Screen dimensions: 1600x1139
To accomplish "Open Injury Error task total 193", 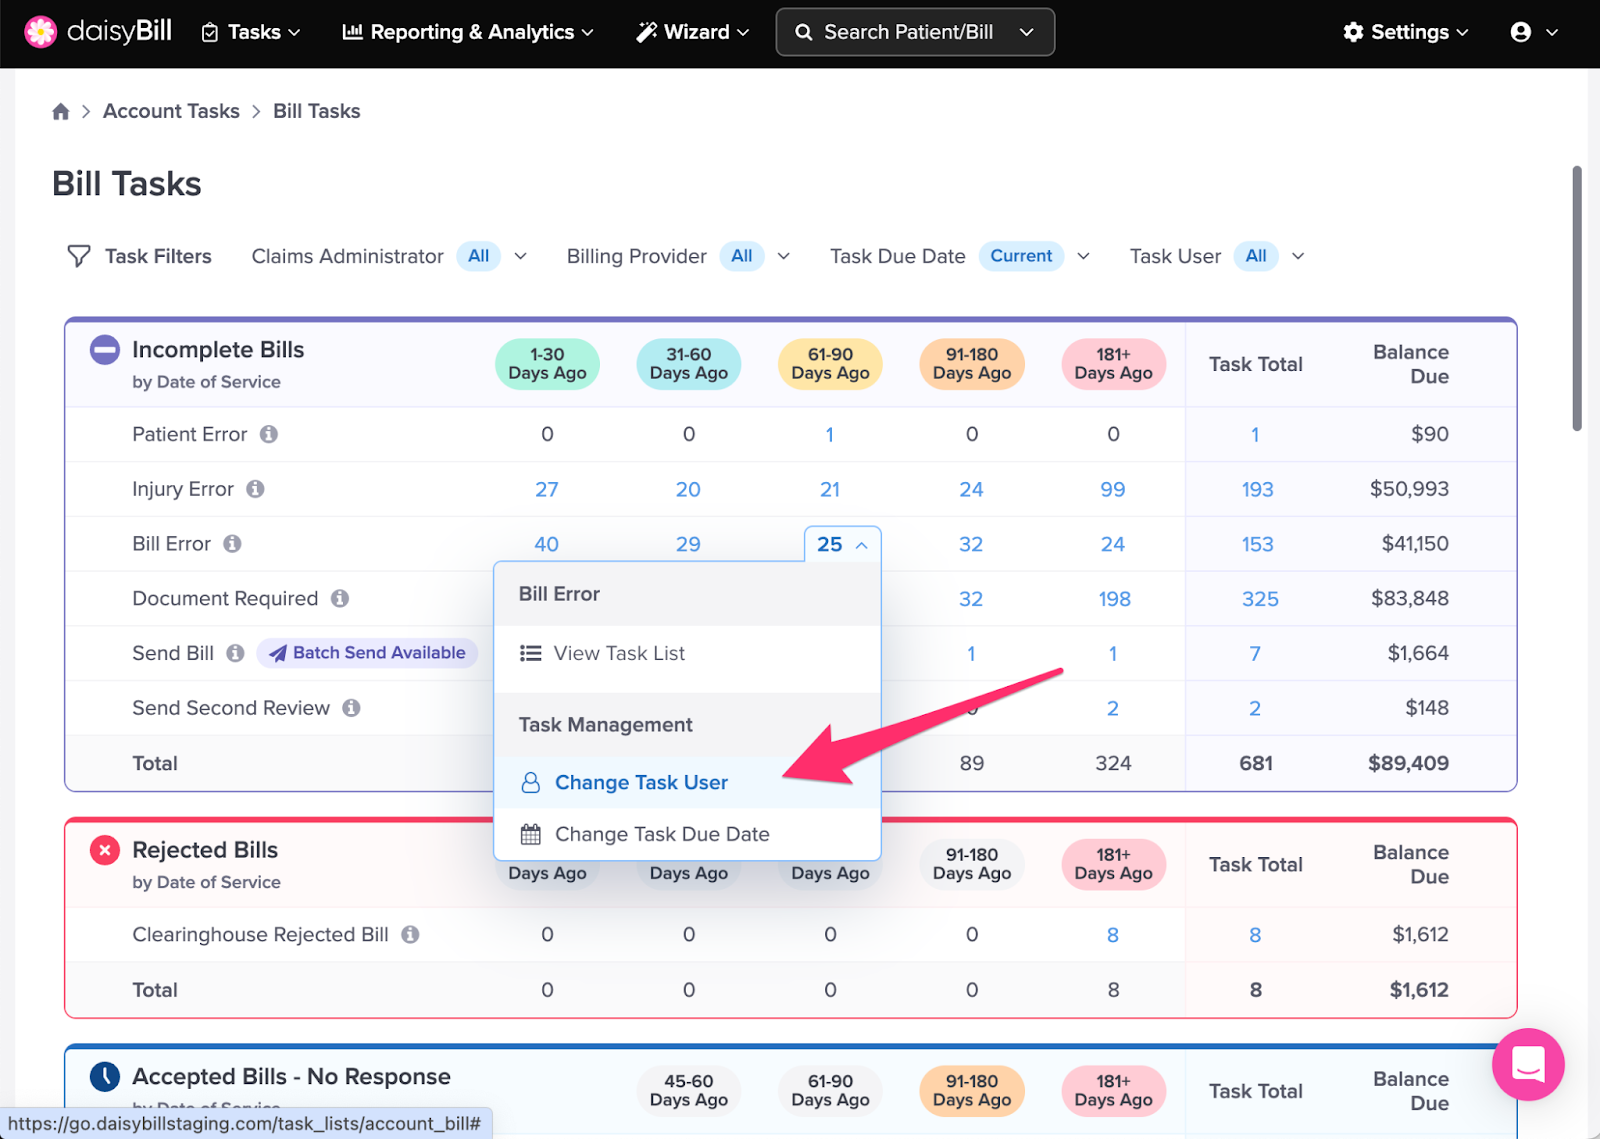I will point(1258,489).
